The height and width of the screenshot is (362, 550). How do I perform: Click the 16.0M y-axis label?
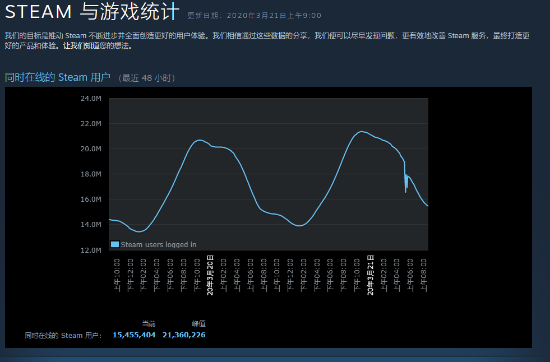pos(91,199)
